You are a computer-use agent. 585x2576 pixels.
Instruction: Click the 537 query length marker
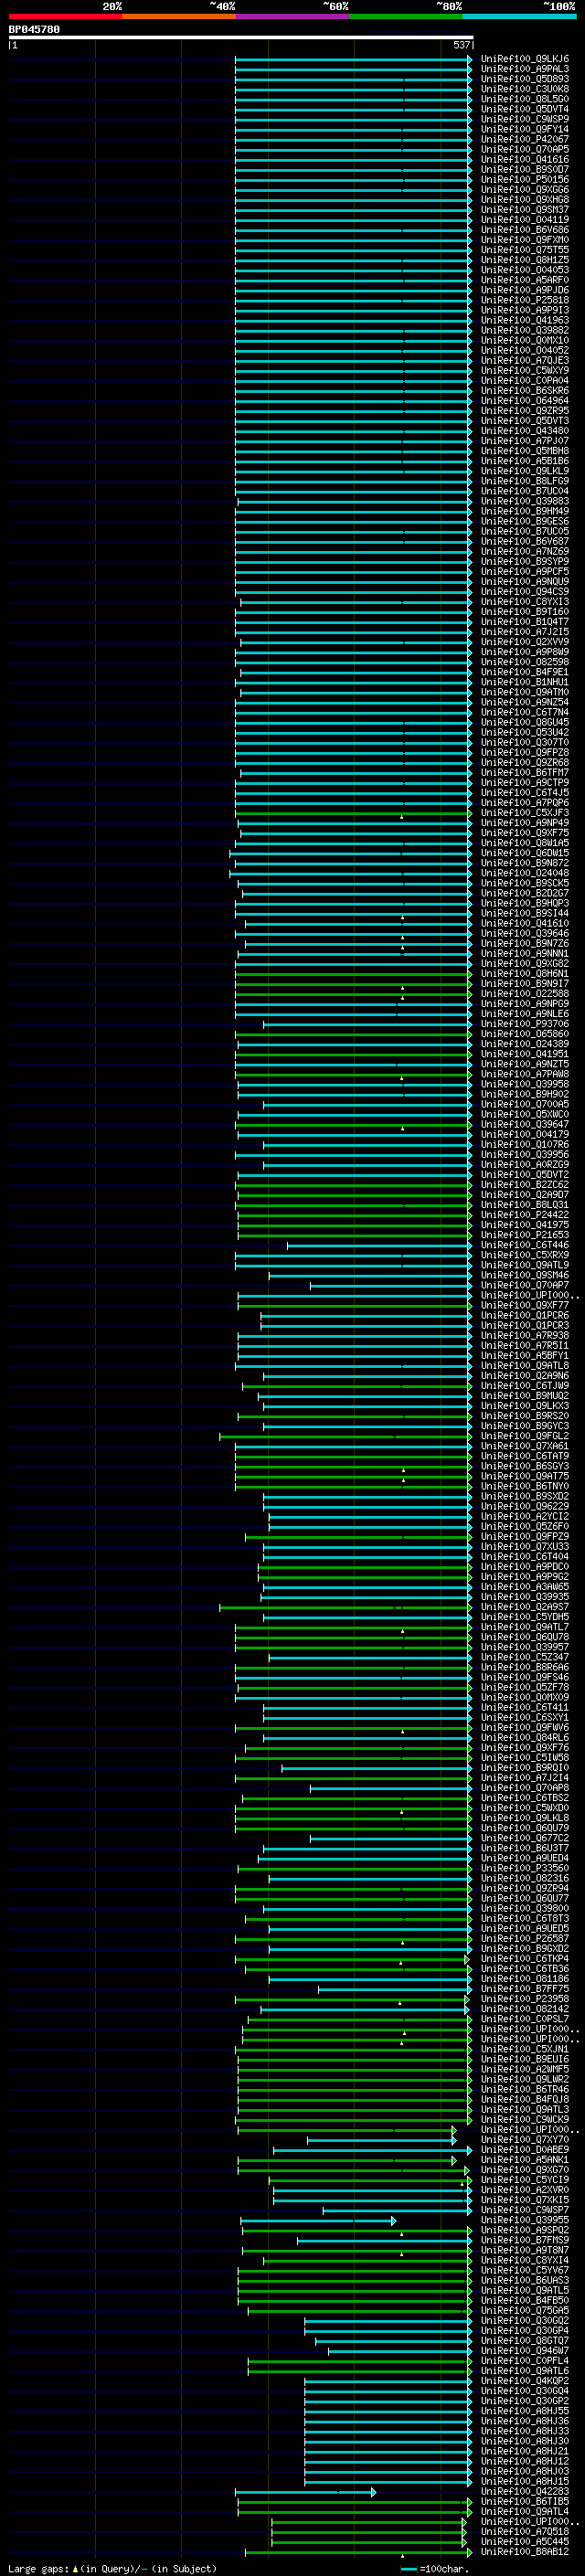[x=461, y=45]
